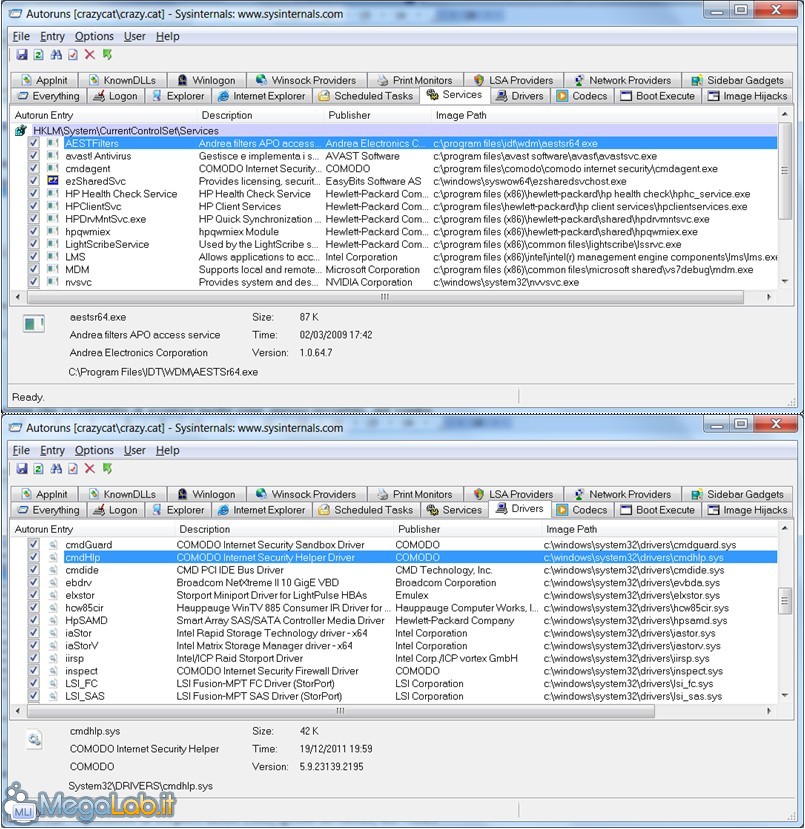
Task: Click the Save icon in the upper window toolbar
Action: [21, 55]
